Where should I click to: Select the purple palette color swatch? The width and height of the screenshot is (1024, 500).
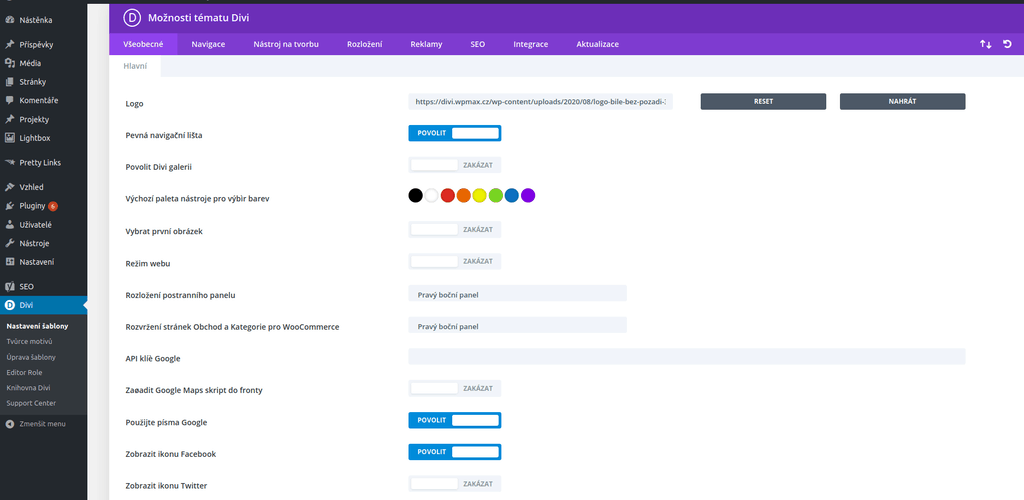click(x=528, y=195)
